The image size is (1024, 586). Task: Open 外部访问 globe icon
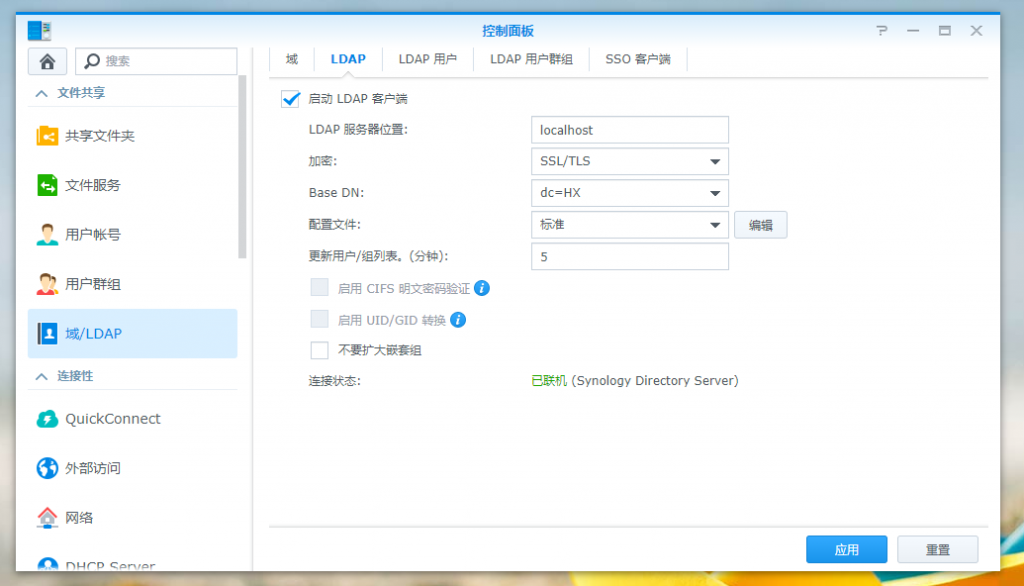click(47, 468)
